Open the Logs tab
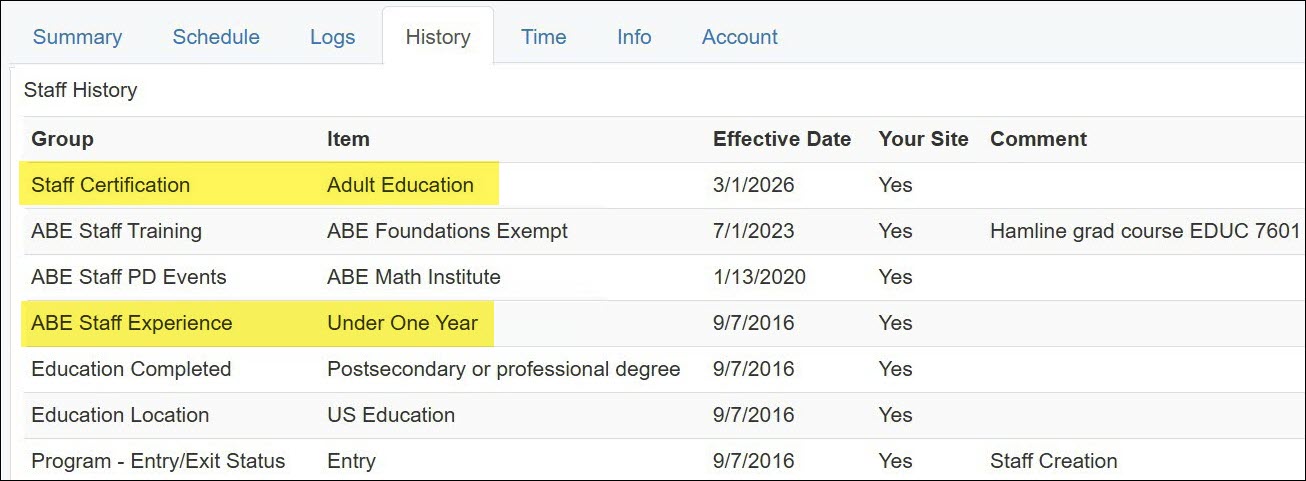The image size is (1306, 481). coord(332,37)
